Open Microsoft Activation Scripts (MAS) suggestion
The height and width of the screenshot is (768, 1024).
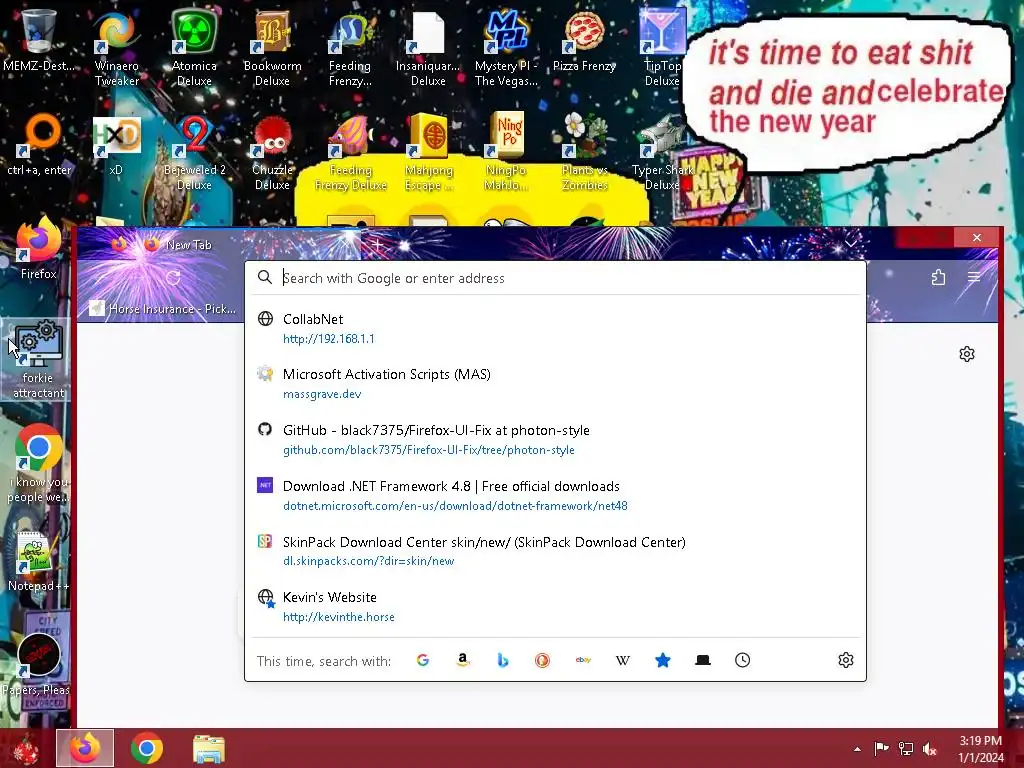point(555,384)
